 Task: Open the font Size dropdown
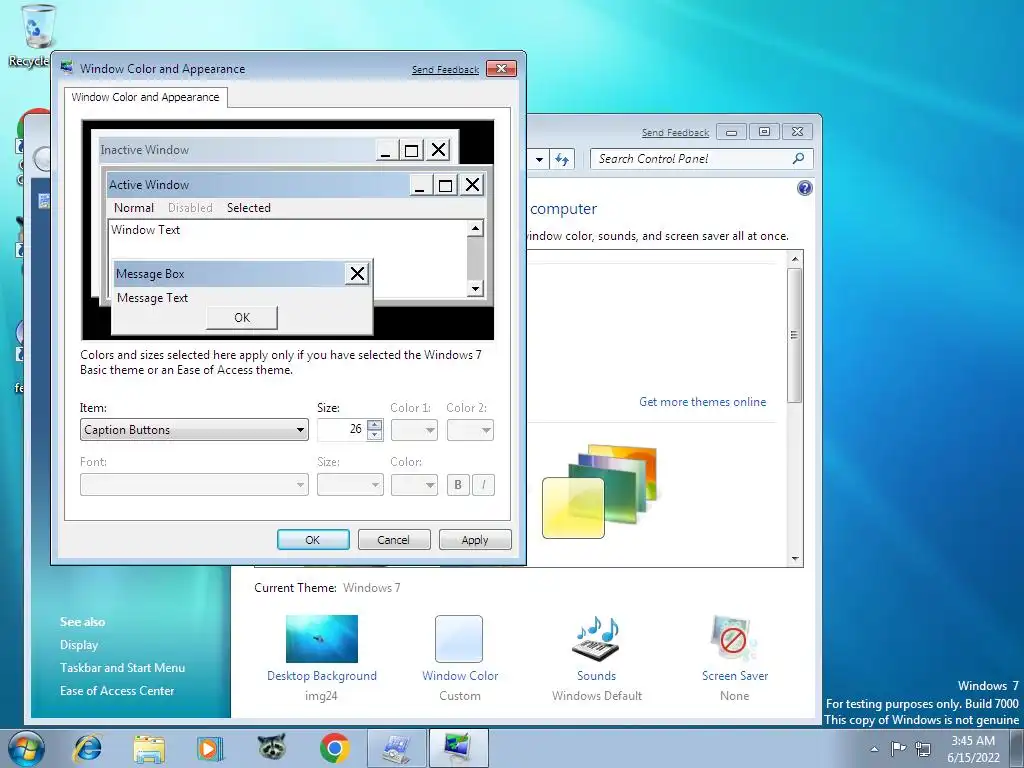pyautogui.click(x=350, y=485)
